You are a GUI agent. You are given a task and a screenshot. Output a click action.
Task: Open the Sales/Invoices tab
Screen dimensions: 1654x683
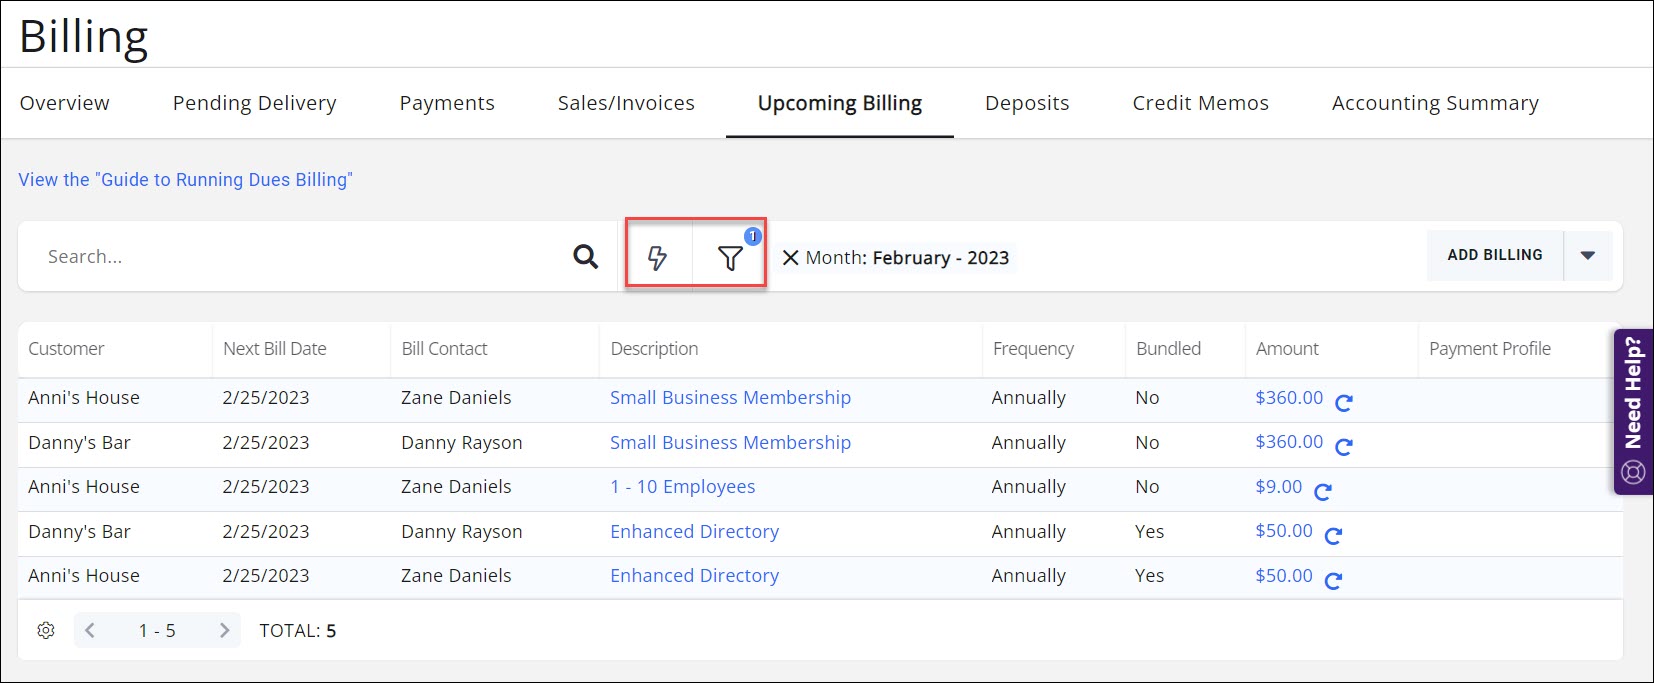[x=626, y=103]
